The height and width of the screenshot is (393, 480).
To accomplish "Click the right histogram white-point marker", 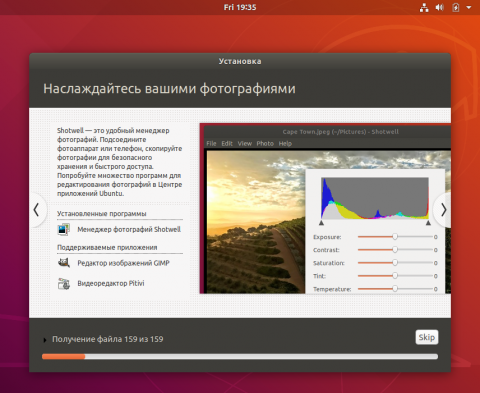I will (428, 223).
